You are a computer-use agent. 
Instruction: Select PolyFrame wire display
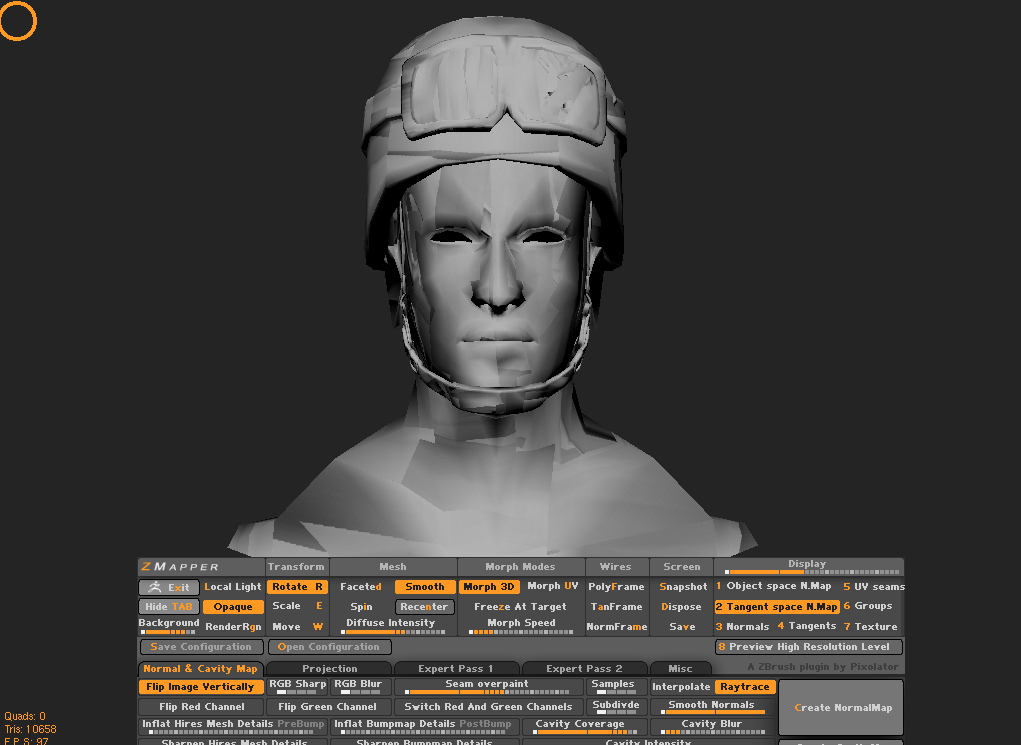coord(617,587)
